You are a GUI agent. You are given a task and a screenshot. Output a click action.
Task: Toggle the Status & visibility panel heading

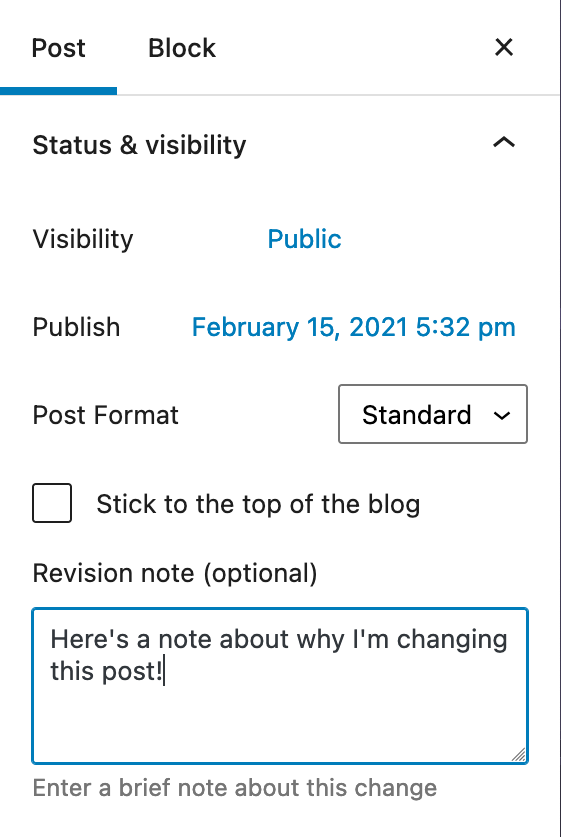(280, 144)
